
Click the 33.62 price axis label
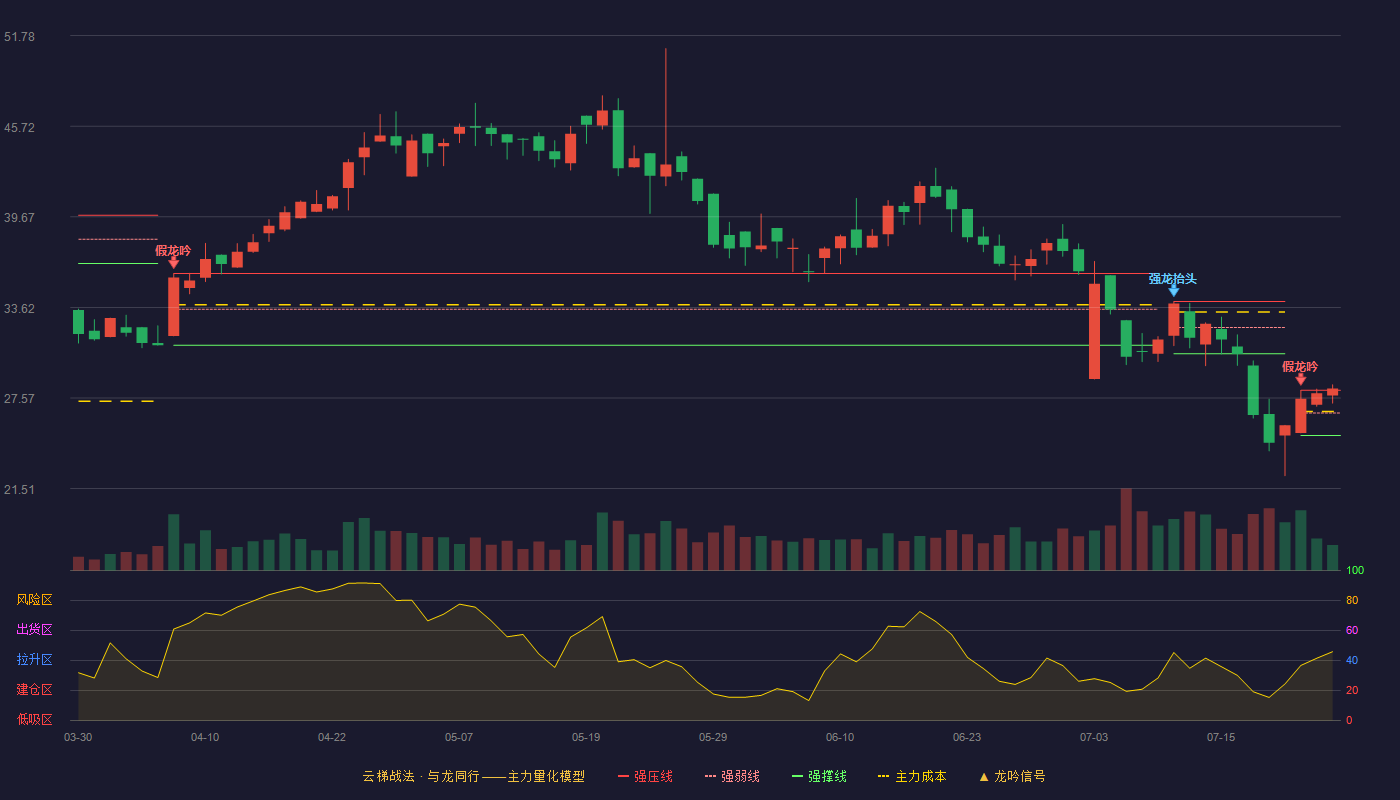19,309
